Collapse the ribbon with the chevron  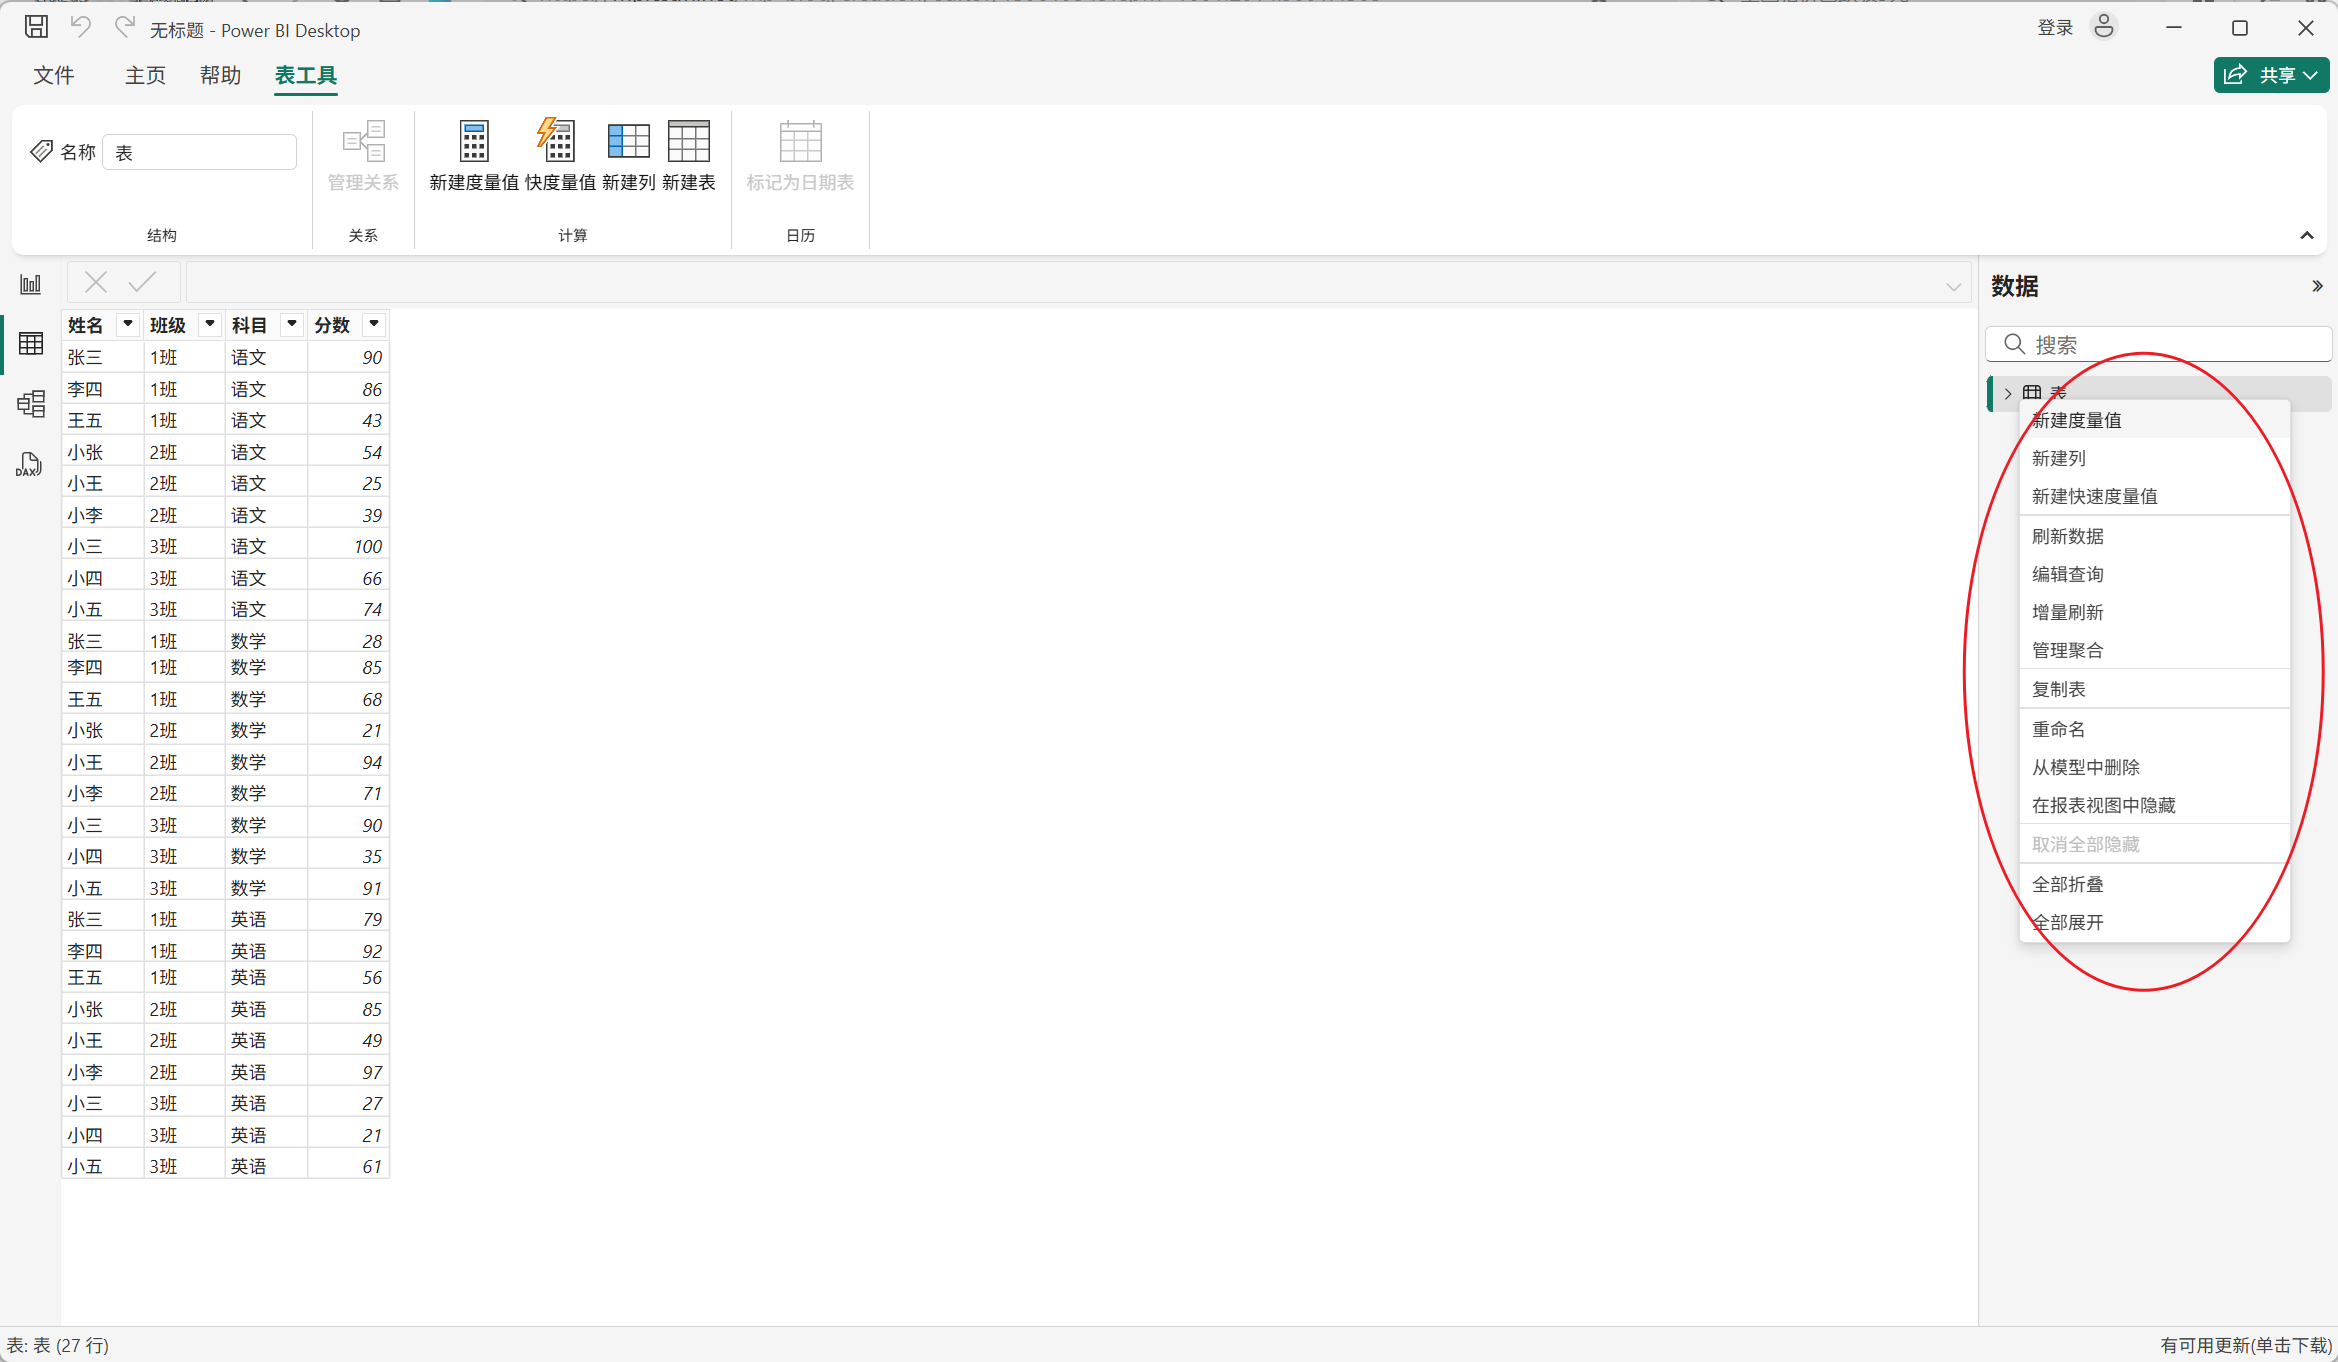click(x=2306, y=236)
